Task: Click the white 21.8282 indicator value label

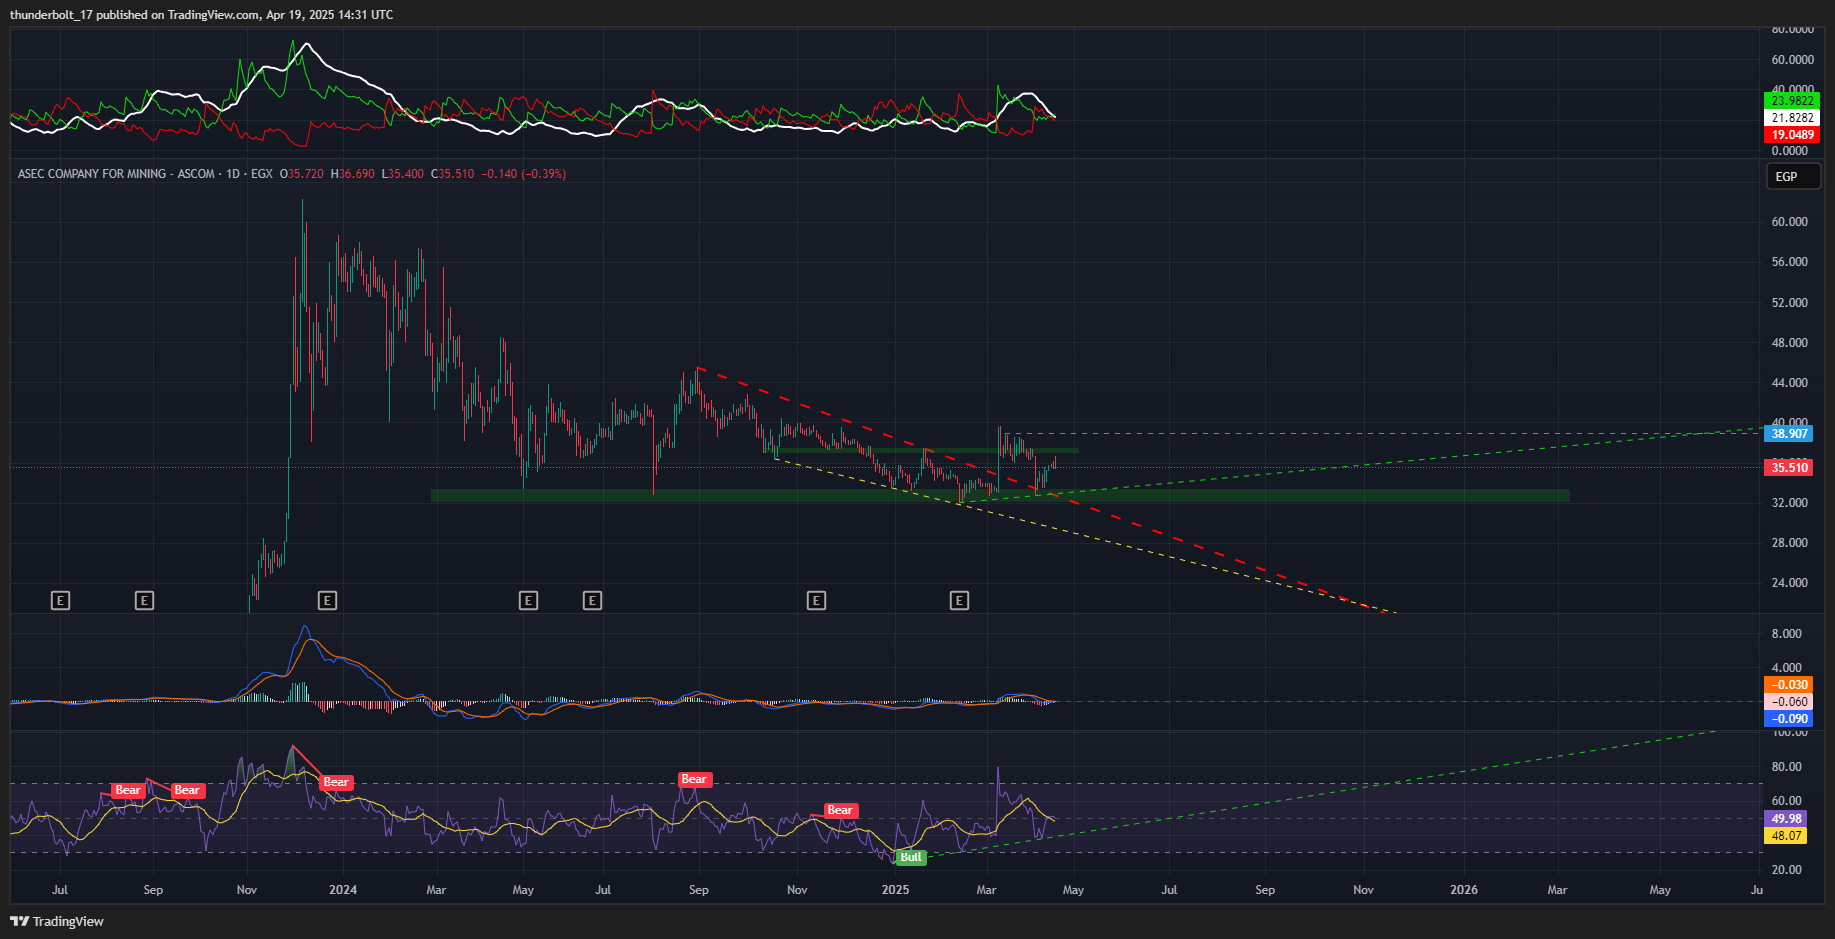Action: click(x=1792, y=117)
